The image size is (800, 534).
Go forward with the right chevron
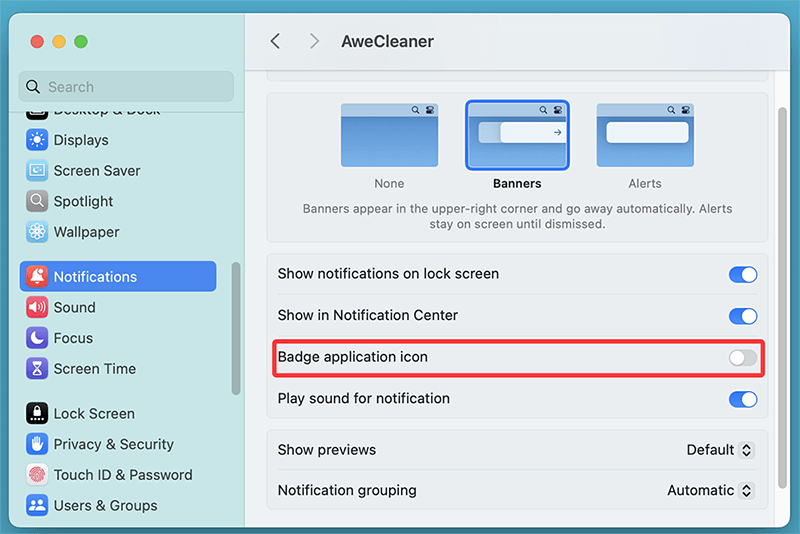(314, 41)
